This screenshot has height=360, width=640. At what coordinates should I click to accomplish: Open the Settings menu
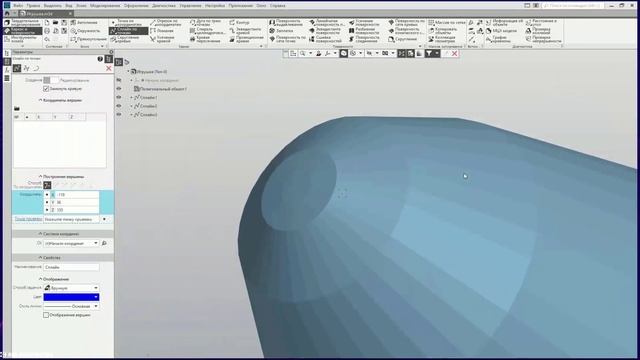[215, 6]
